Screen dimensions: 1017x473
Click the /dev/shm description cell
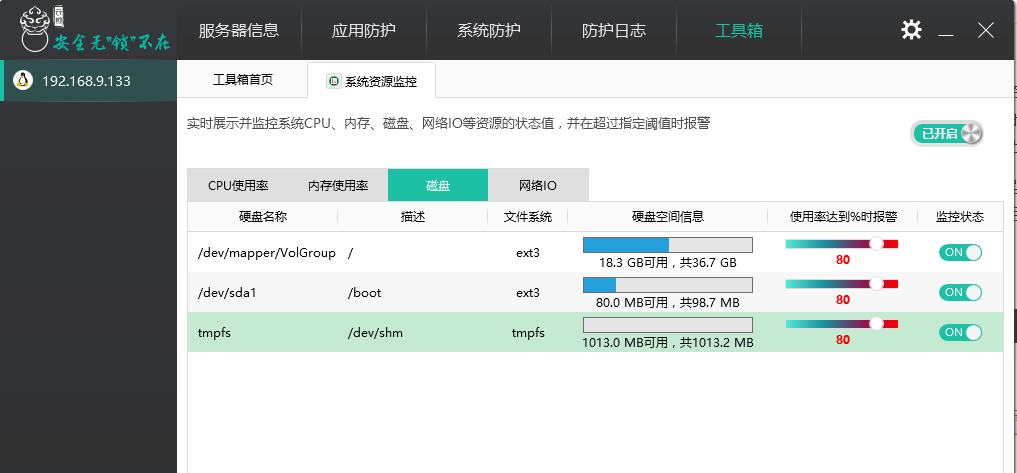pyautogui.click(x=376, y=333)
